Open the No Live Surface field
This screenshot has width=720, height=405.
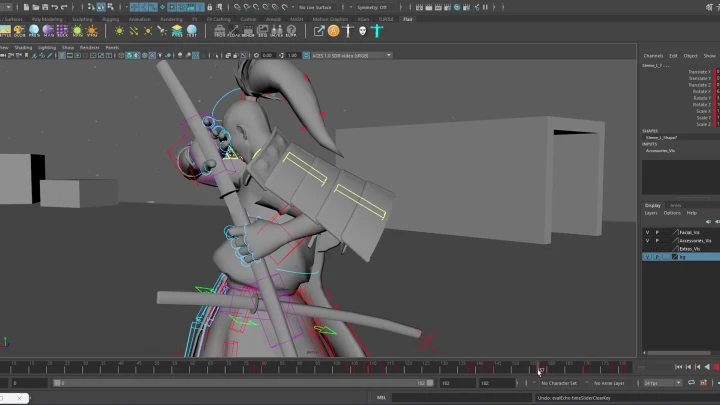[316, 7]
